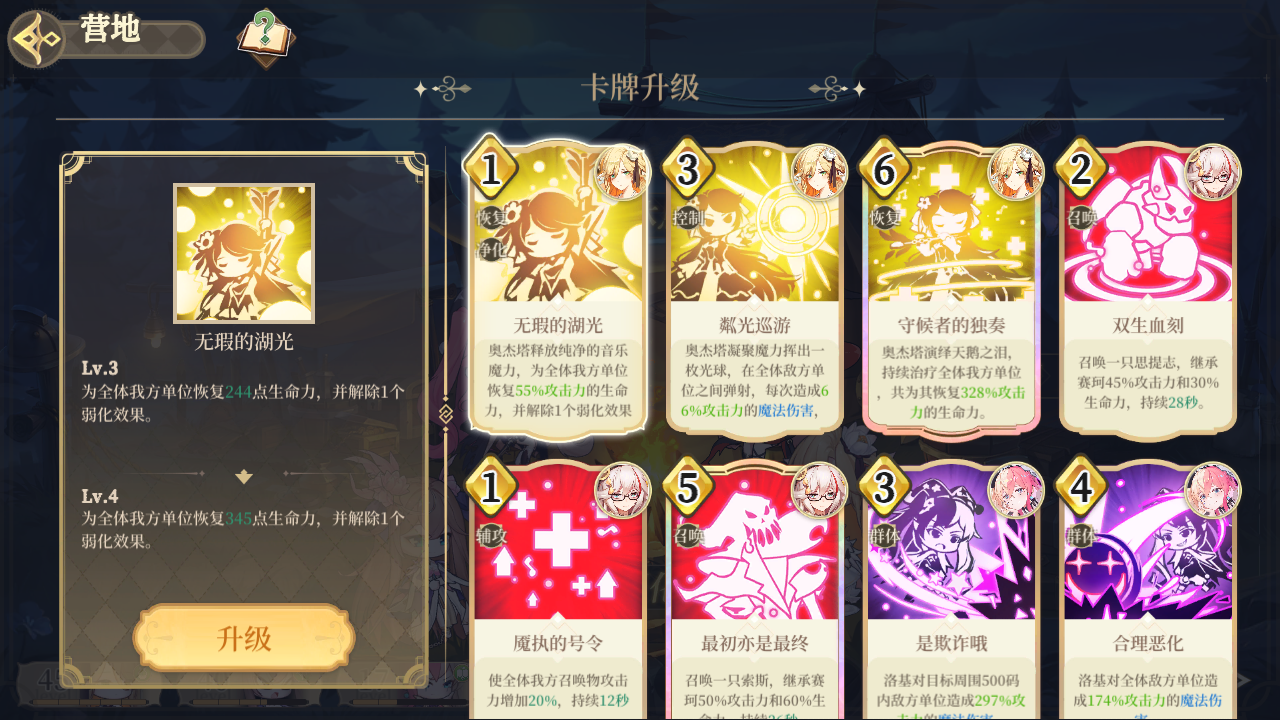Click the 召唤 tag on 双生血刻
Image resolution: width=1280 pixels, height=720 pixels.
click(1081, 217)
